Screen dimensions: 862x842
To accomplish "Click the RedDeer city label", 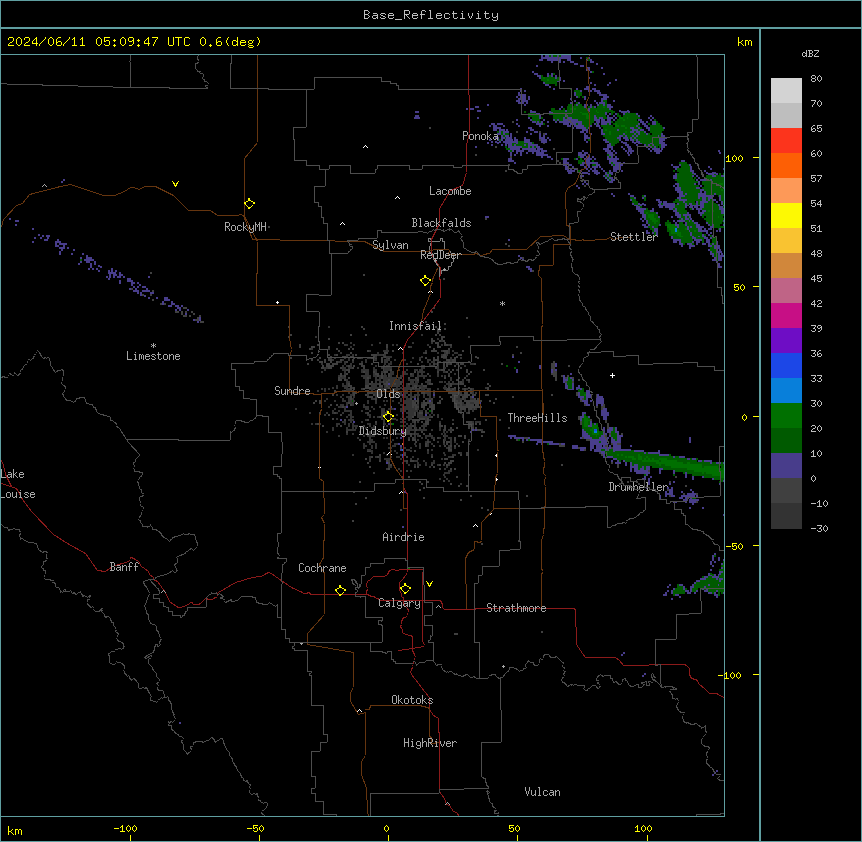I will [440, 255].
